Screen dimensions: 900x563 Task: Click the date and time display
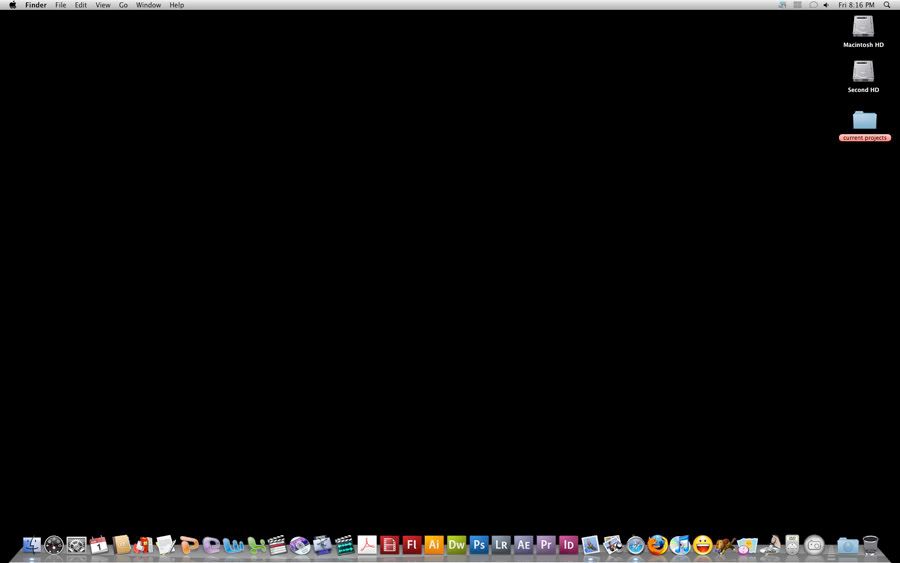click(856, 5)
